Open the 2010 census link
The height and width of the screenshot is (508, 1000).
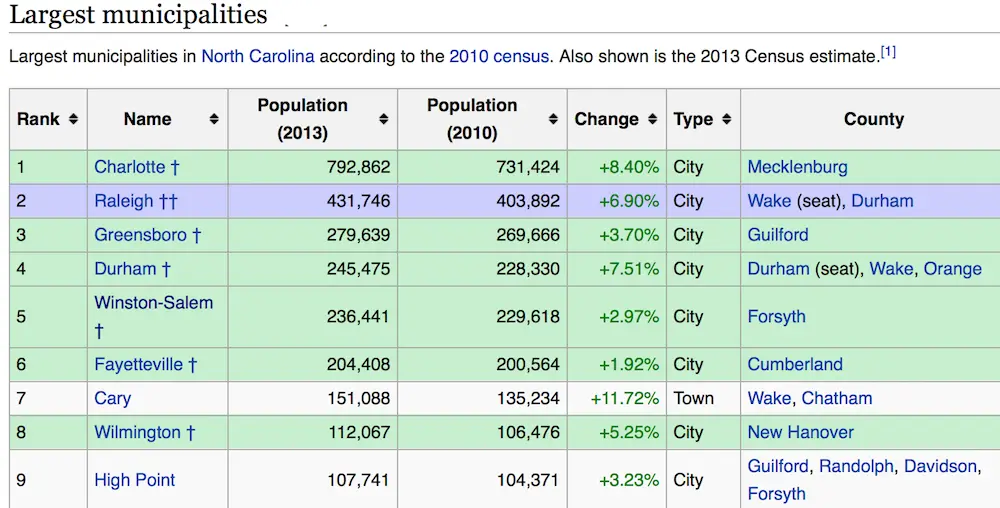pyautogui.click(x=498, y=56)
